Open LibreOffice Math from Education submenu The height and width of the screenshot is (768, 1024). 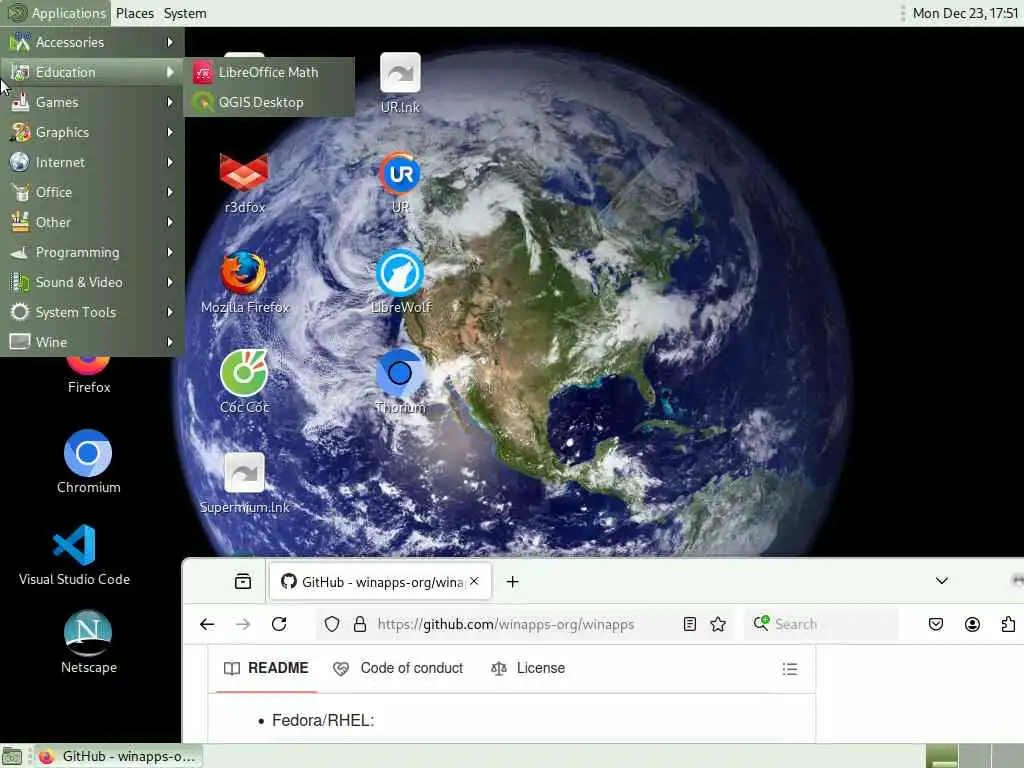pos(269,72)
